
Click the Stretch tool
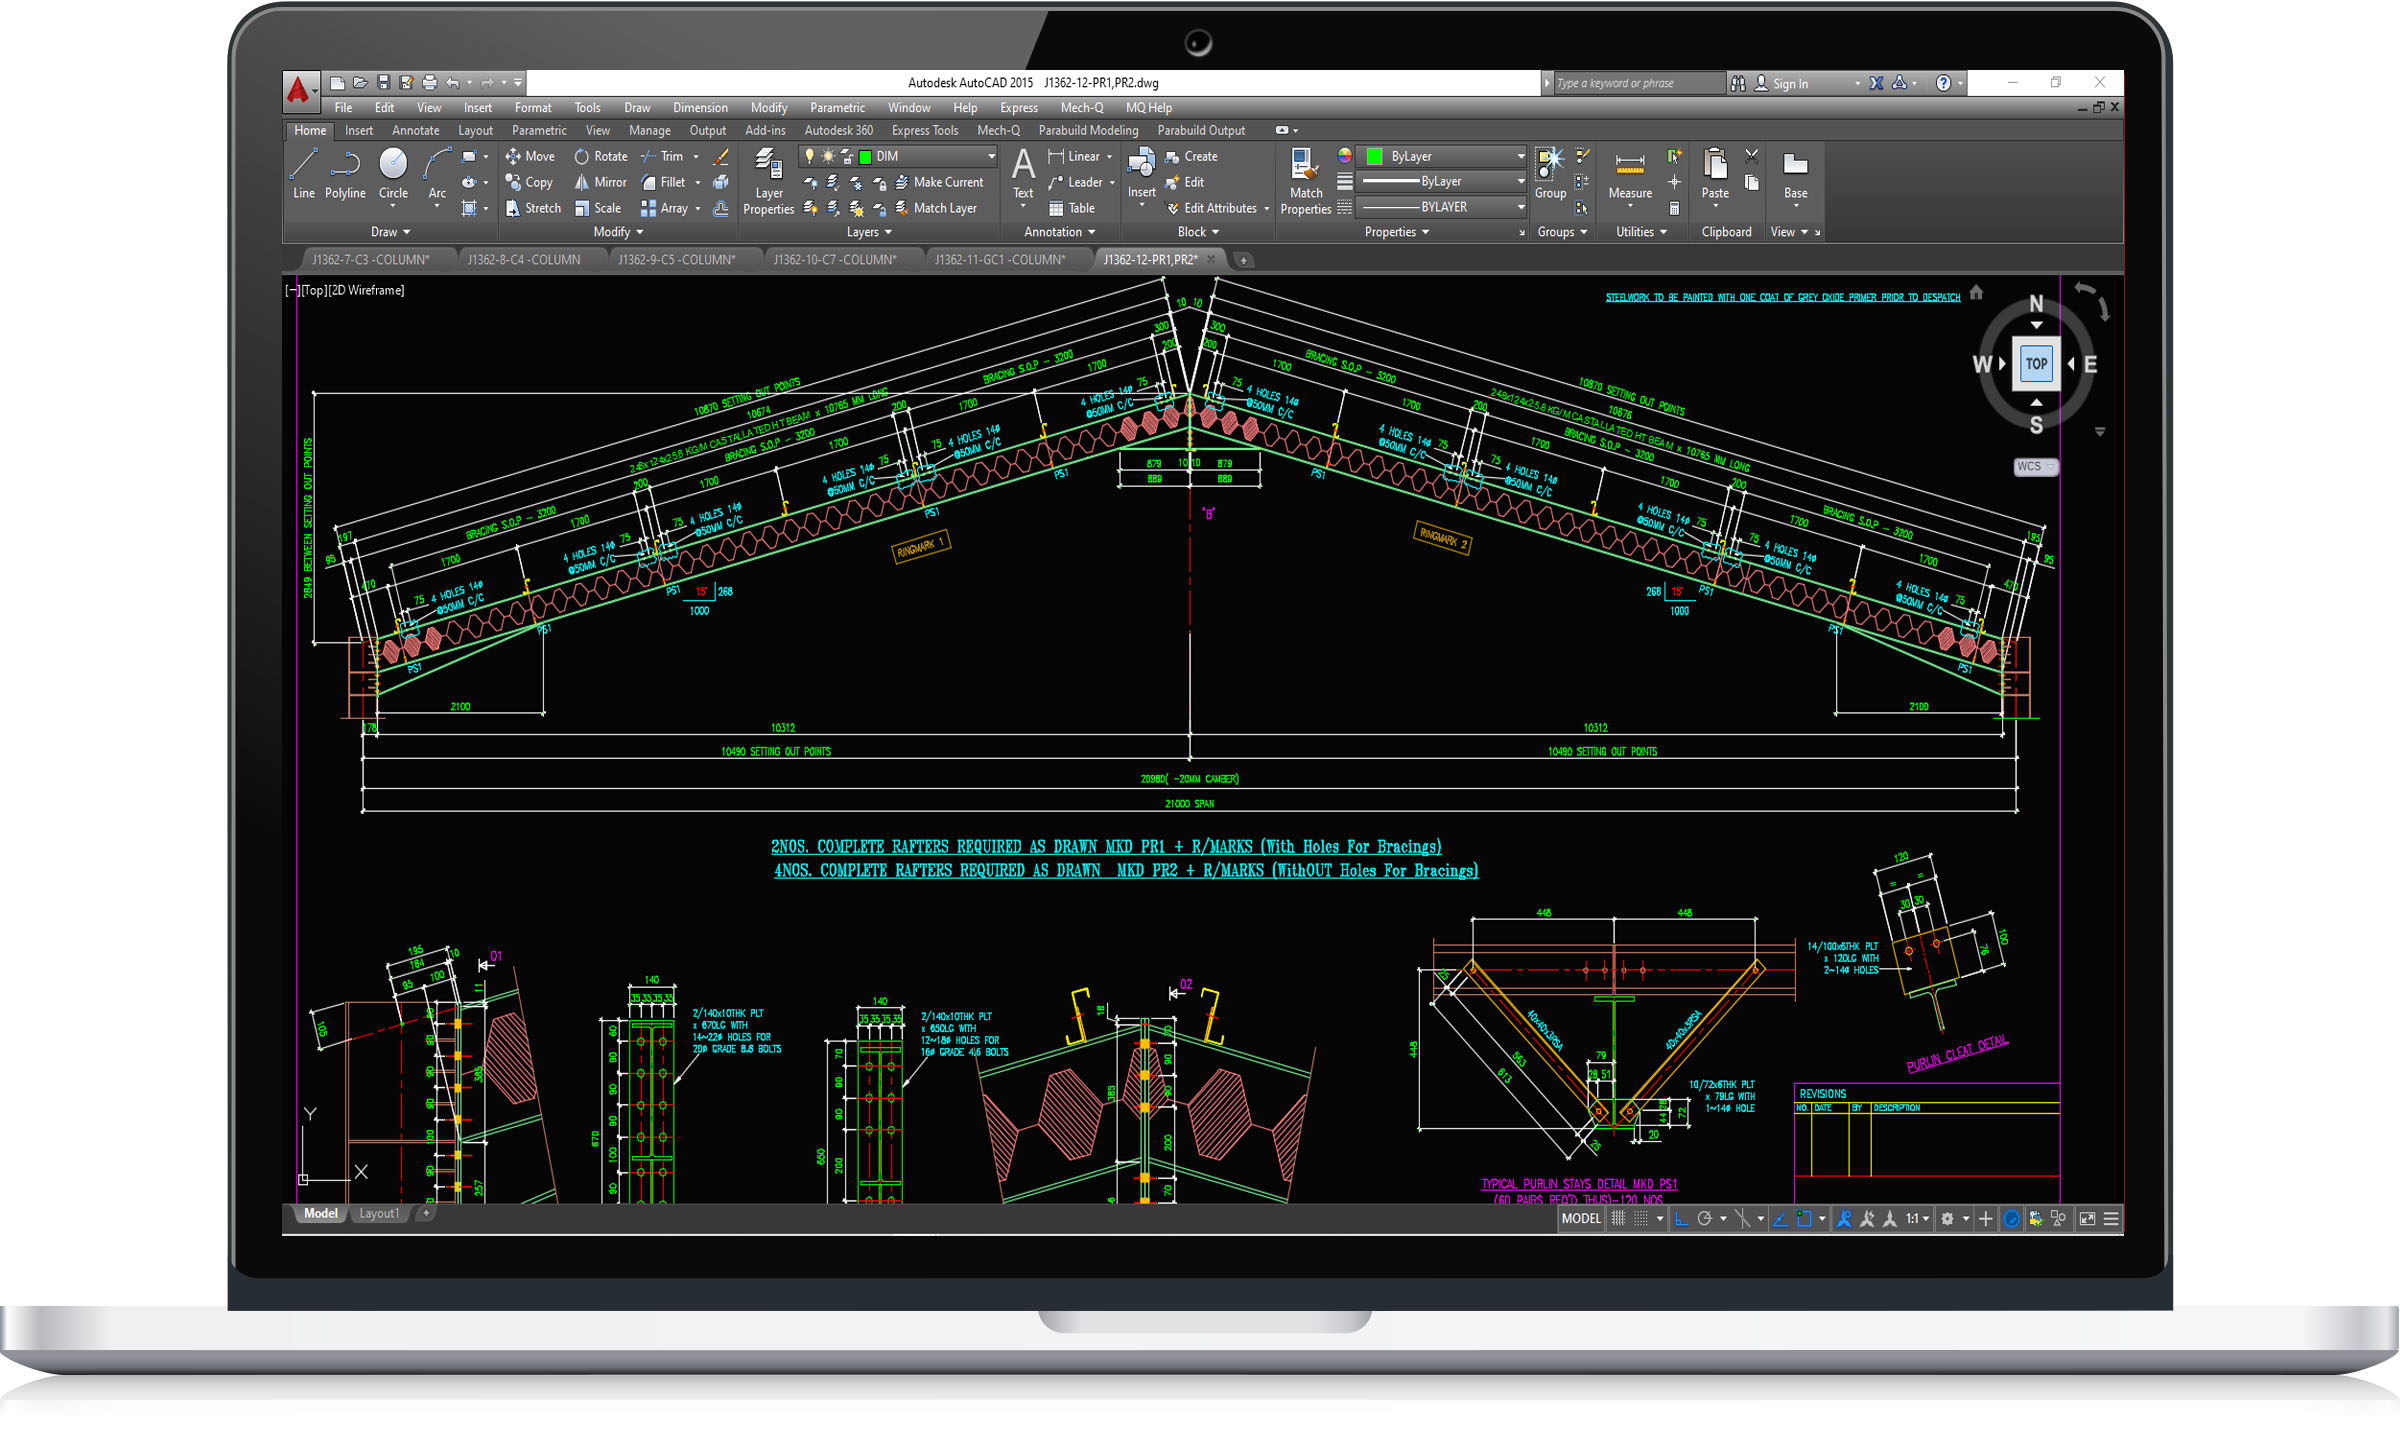tap(533, 208)
